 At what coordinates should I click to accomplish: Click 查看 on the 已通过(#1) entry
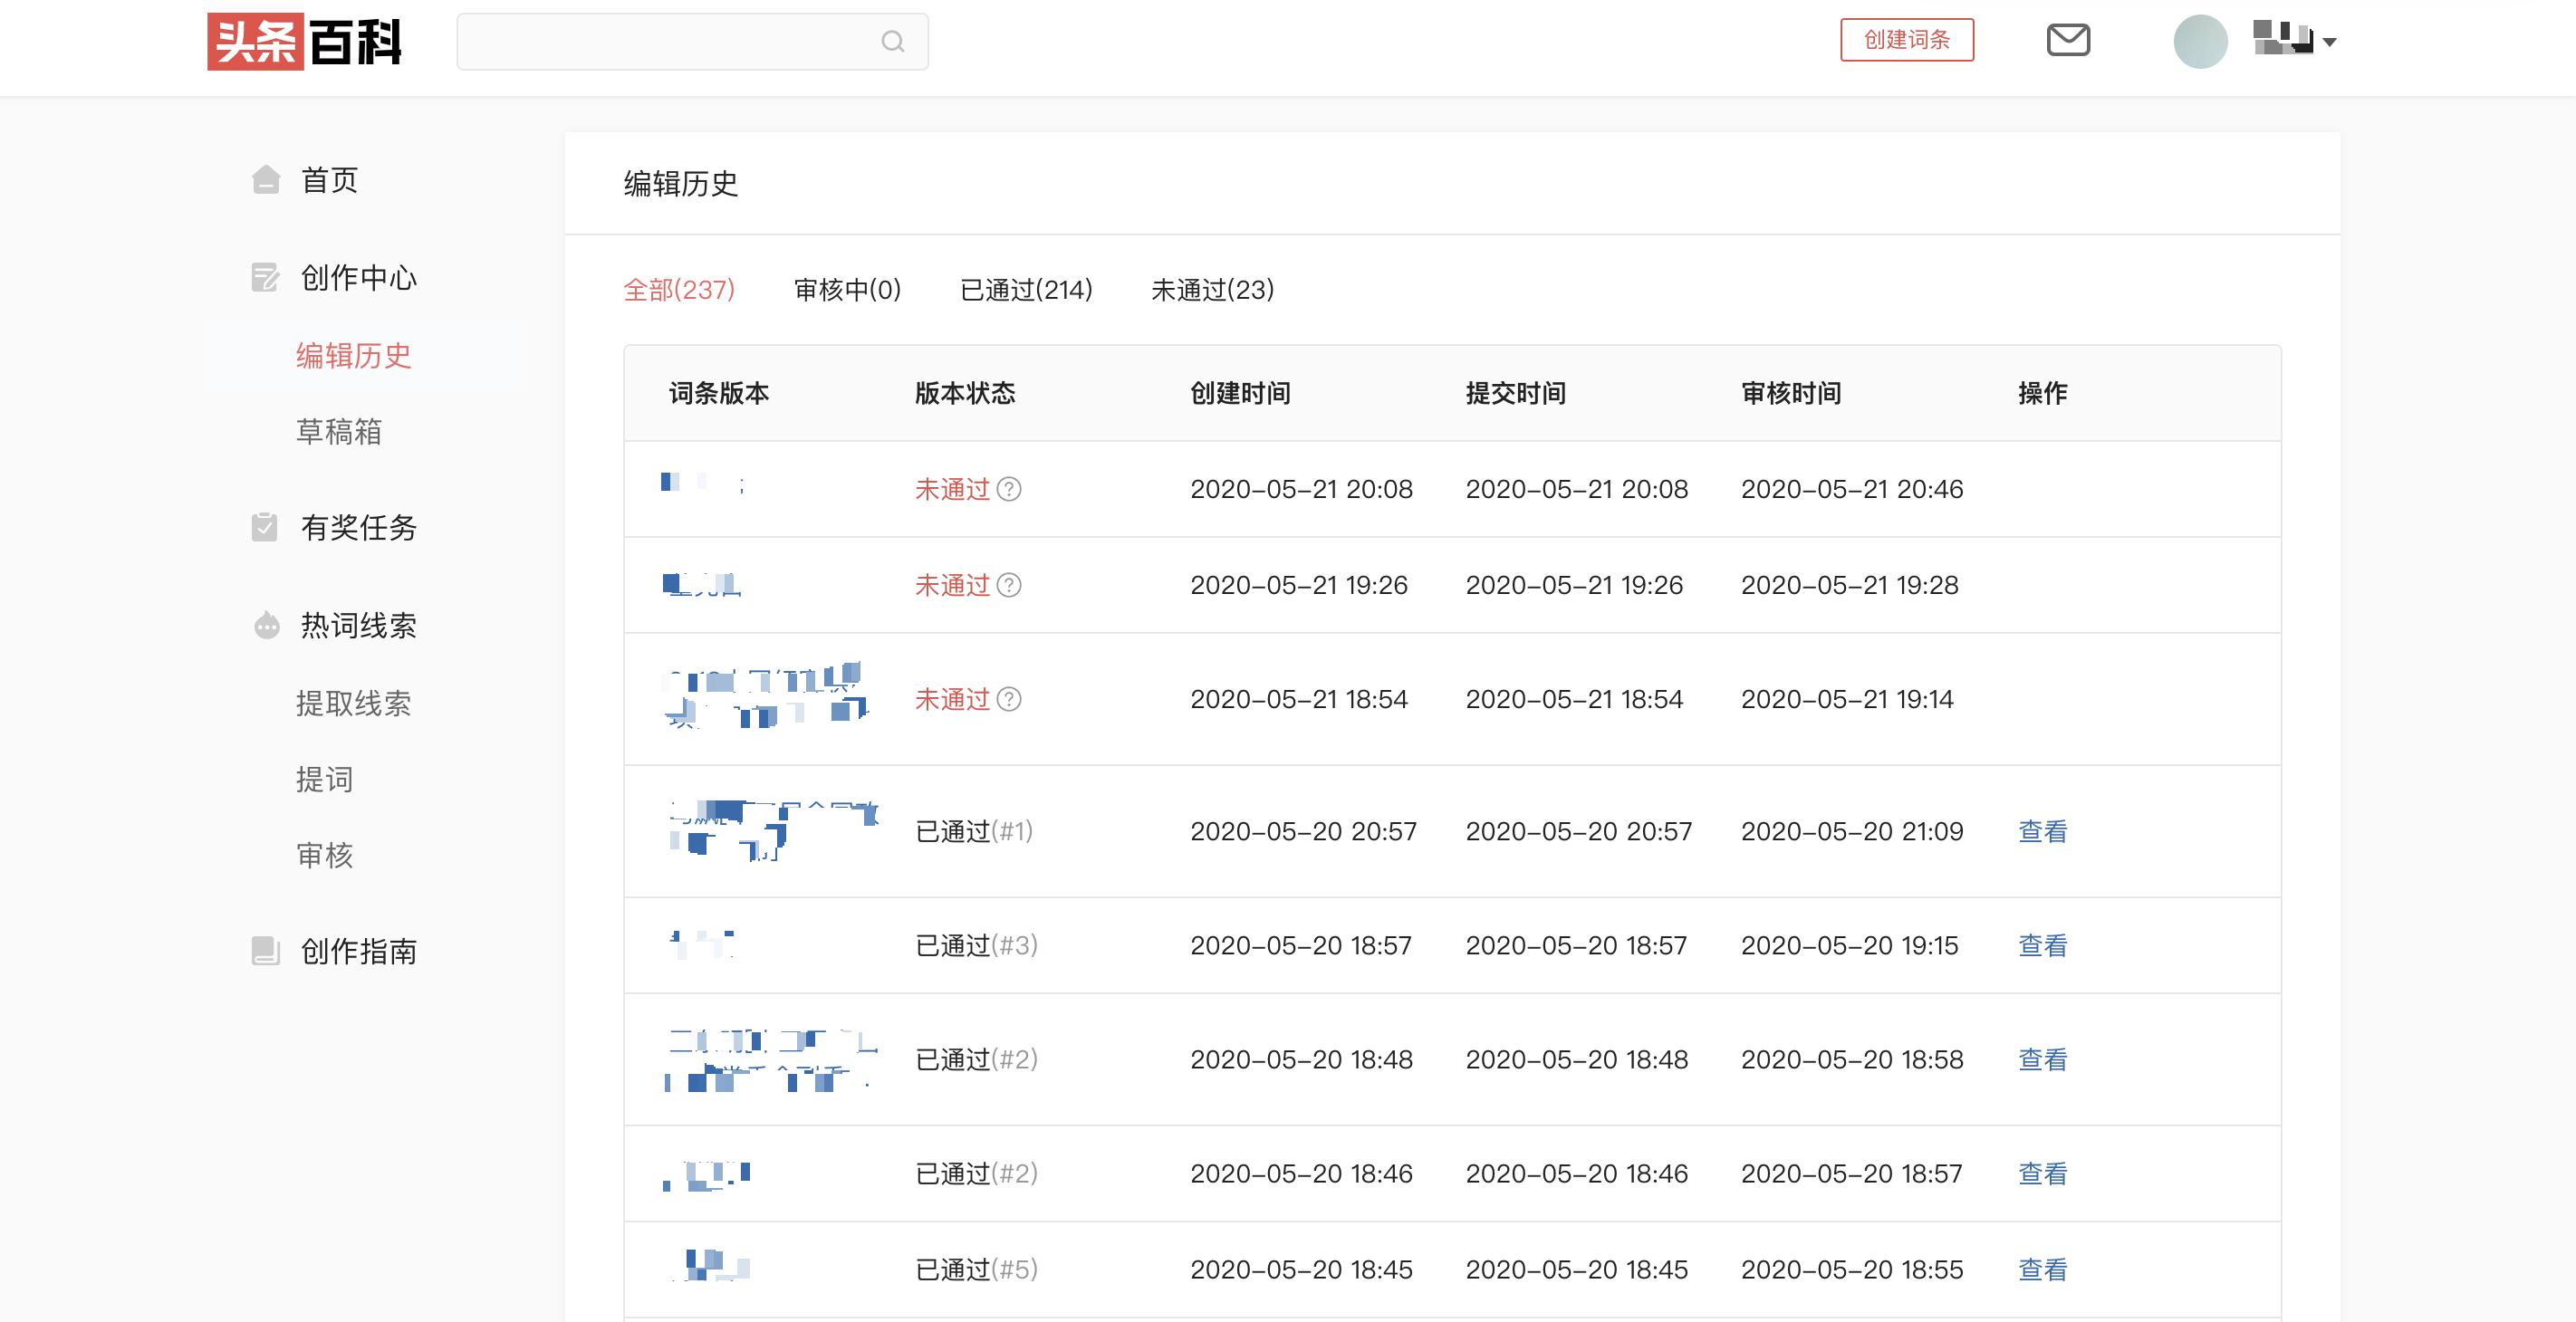pos(2043,831)
